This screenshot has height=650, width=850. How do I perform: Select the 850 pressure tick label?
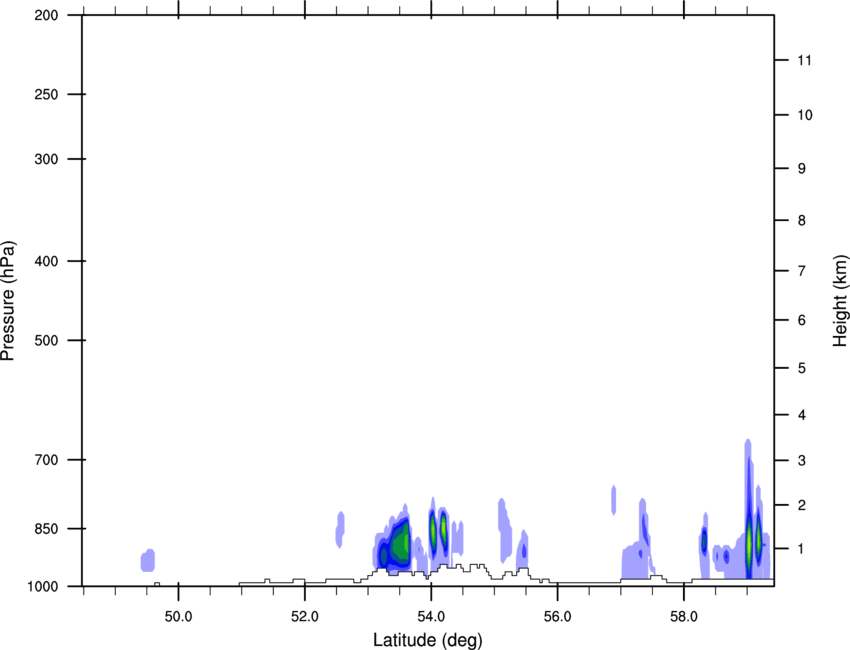[x=46, y=529]
